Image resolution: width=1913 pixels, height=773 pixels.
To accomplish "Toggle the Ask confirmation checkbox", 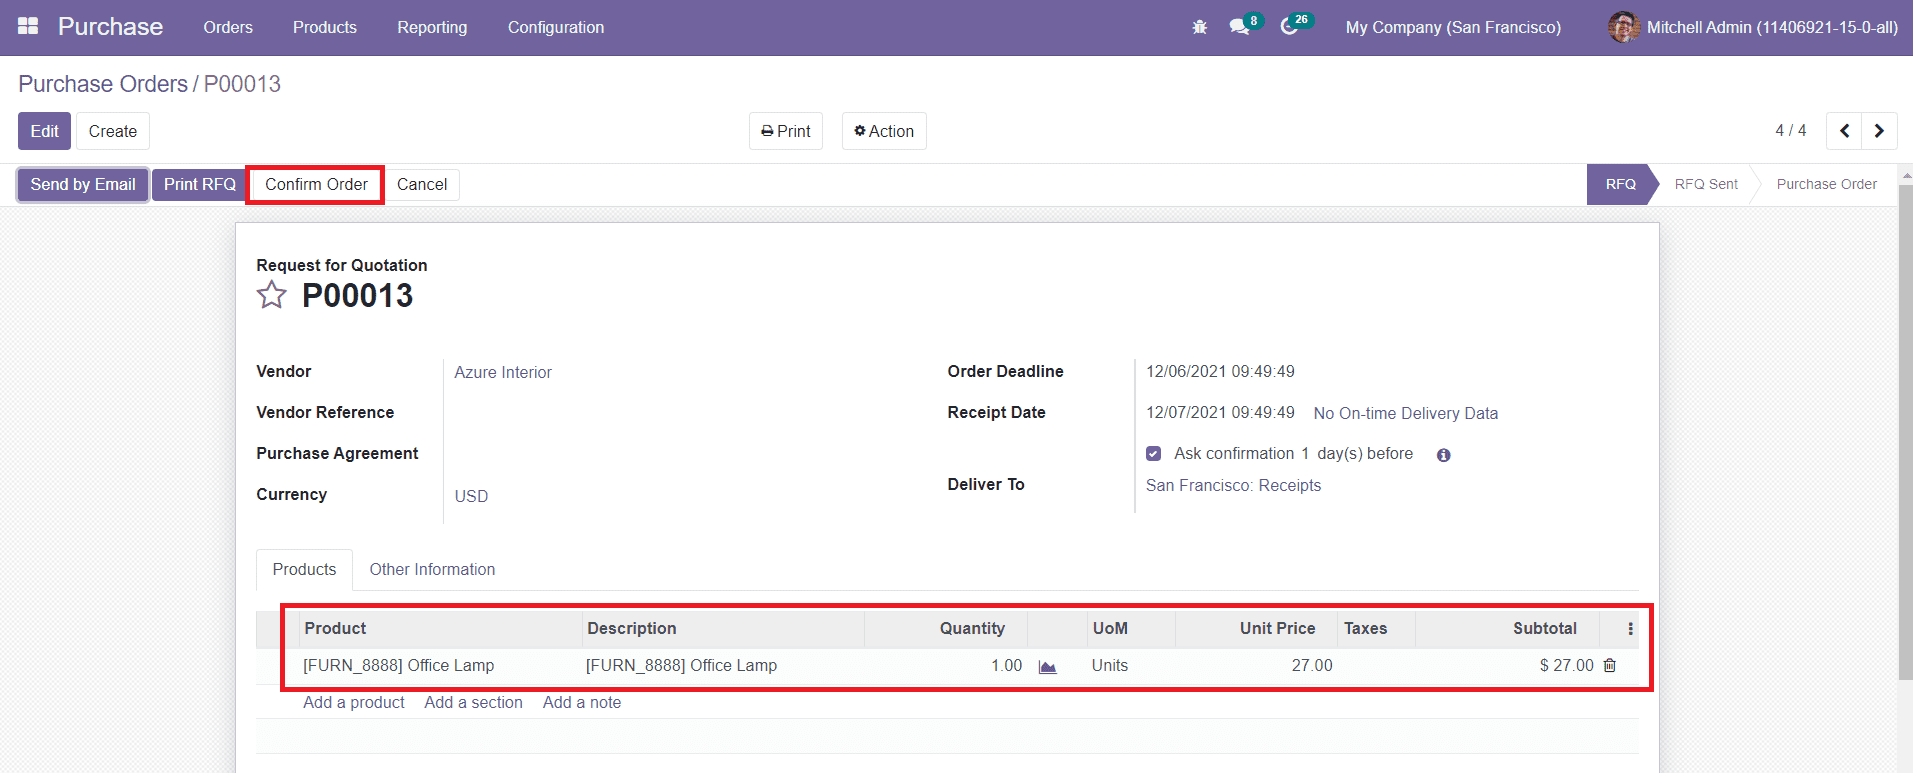I will (1154, 454).
